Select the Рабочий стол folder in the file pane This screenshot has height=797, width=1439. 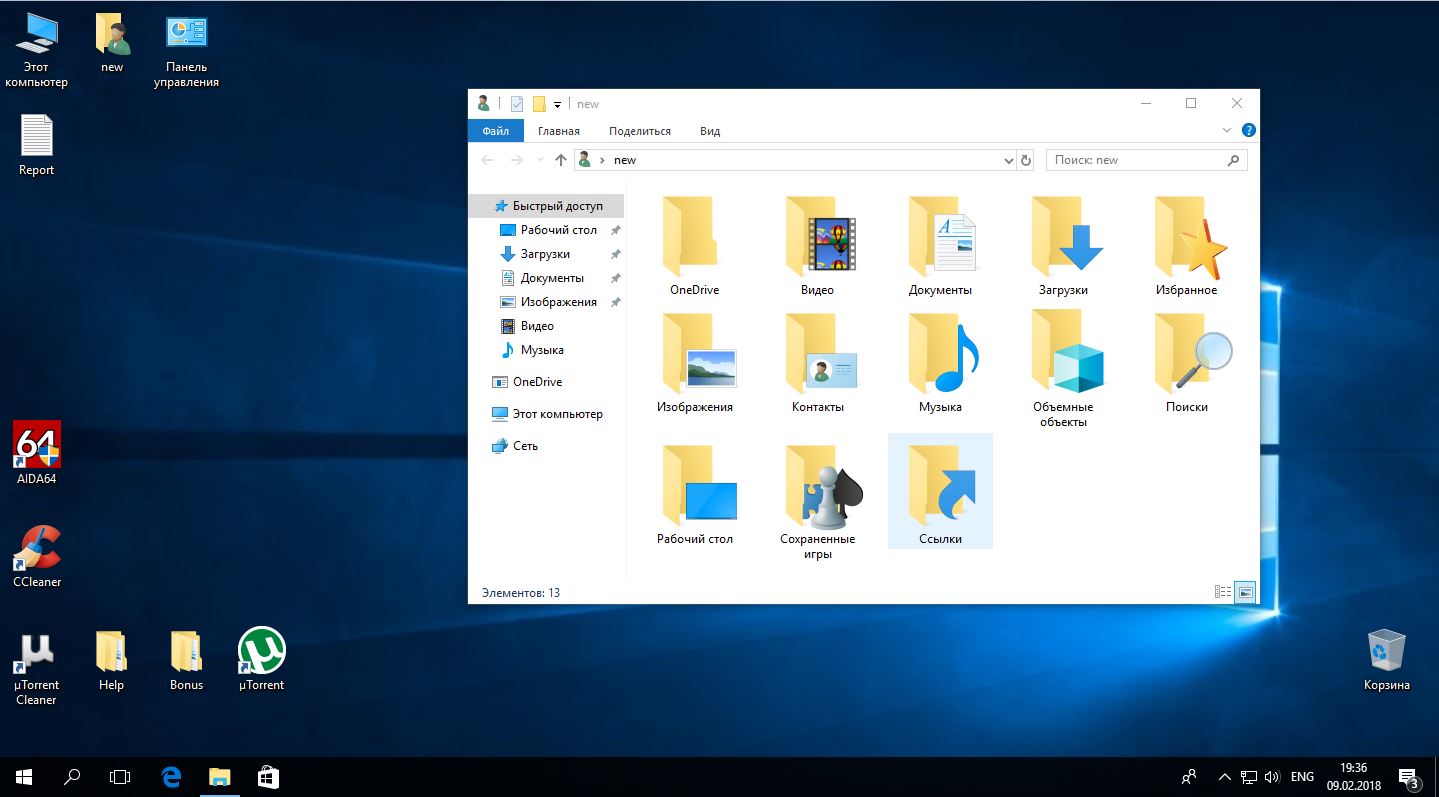pos(694,495)
